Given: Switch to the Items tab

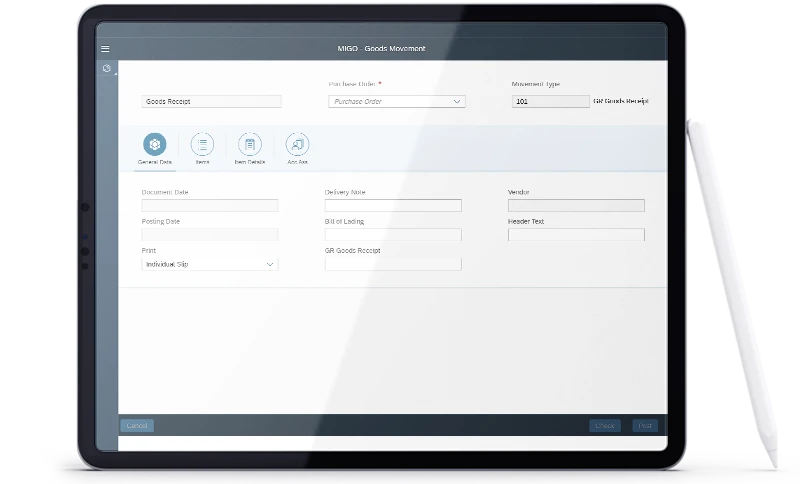Looking at the screenshot, I should tap(203, 144).
